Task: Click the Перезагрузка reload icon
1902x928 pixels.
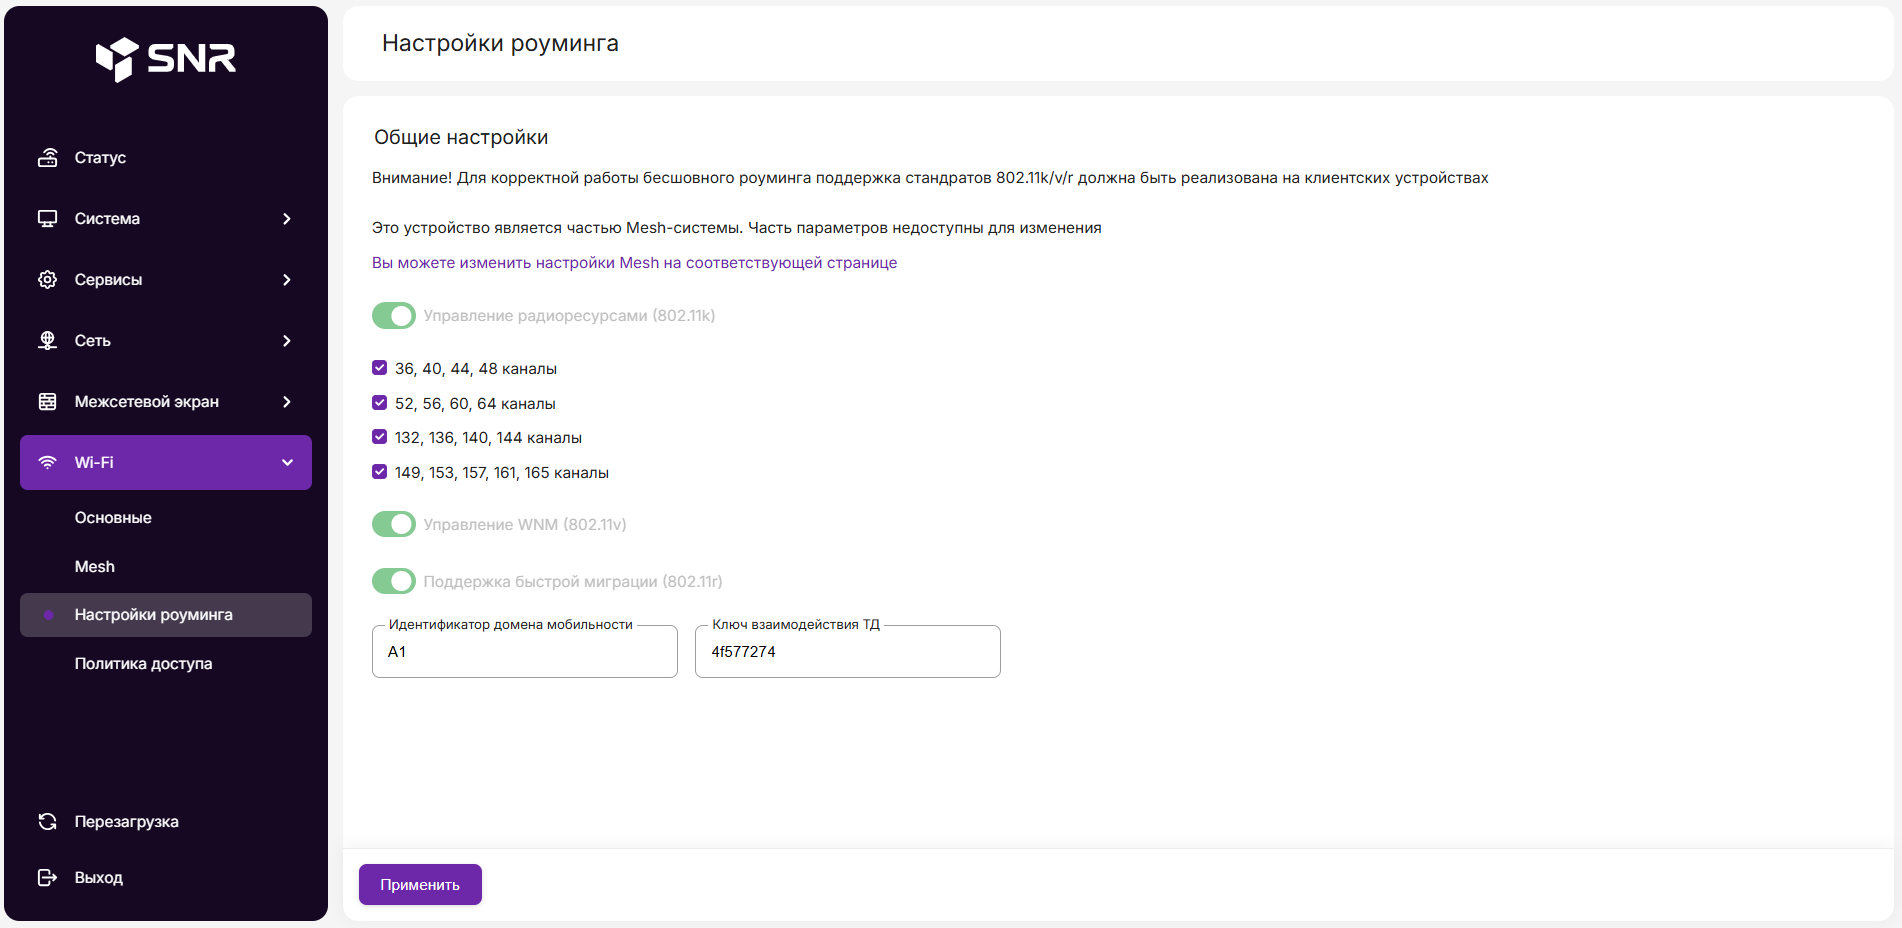Action: [47, 822]
